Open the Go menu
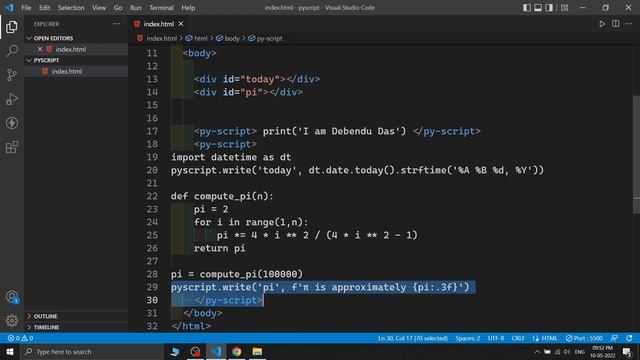640x360 pixels. pos(118,8)
